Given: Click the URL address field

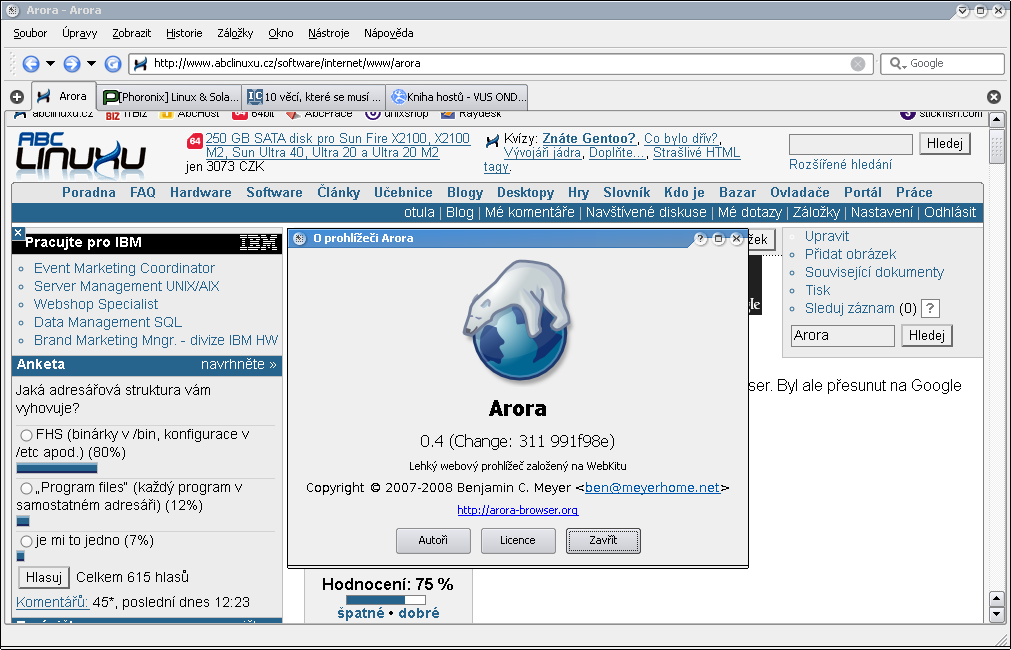Looking at the screenshot, I should pos(500,63).
